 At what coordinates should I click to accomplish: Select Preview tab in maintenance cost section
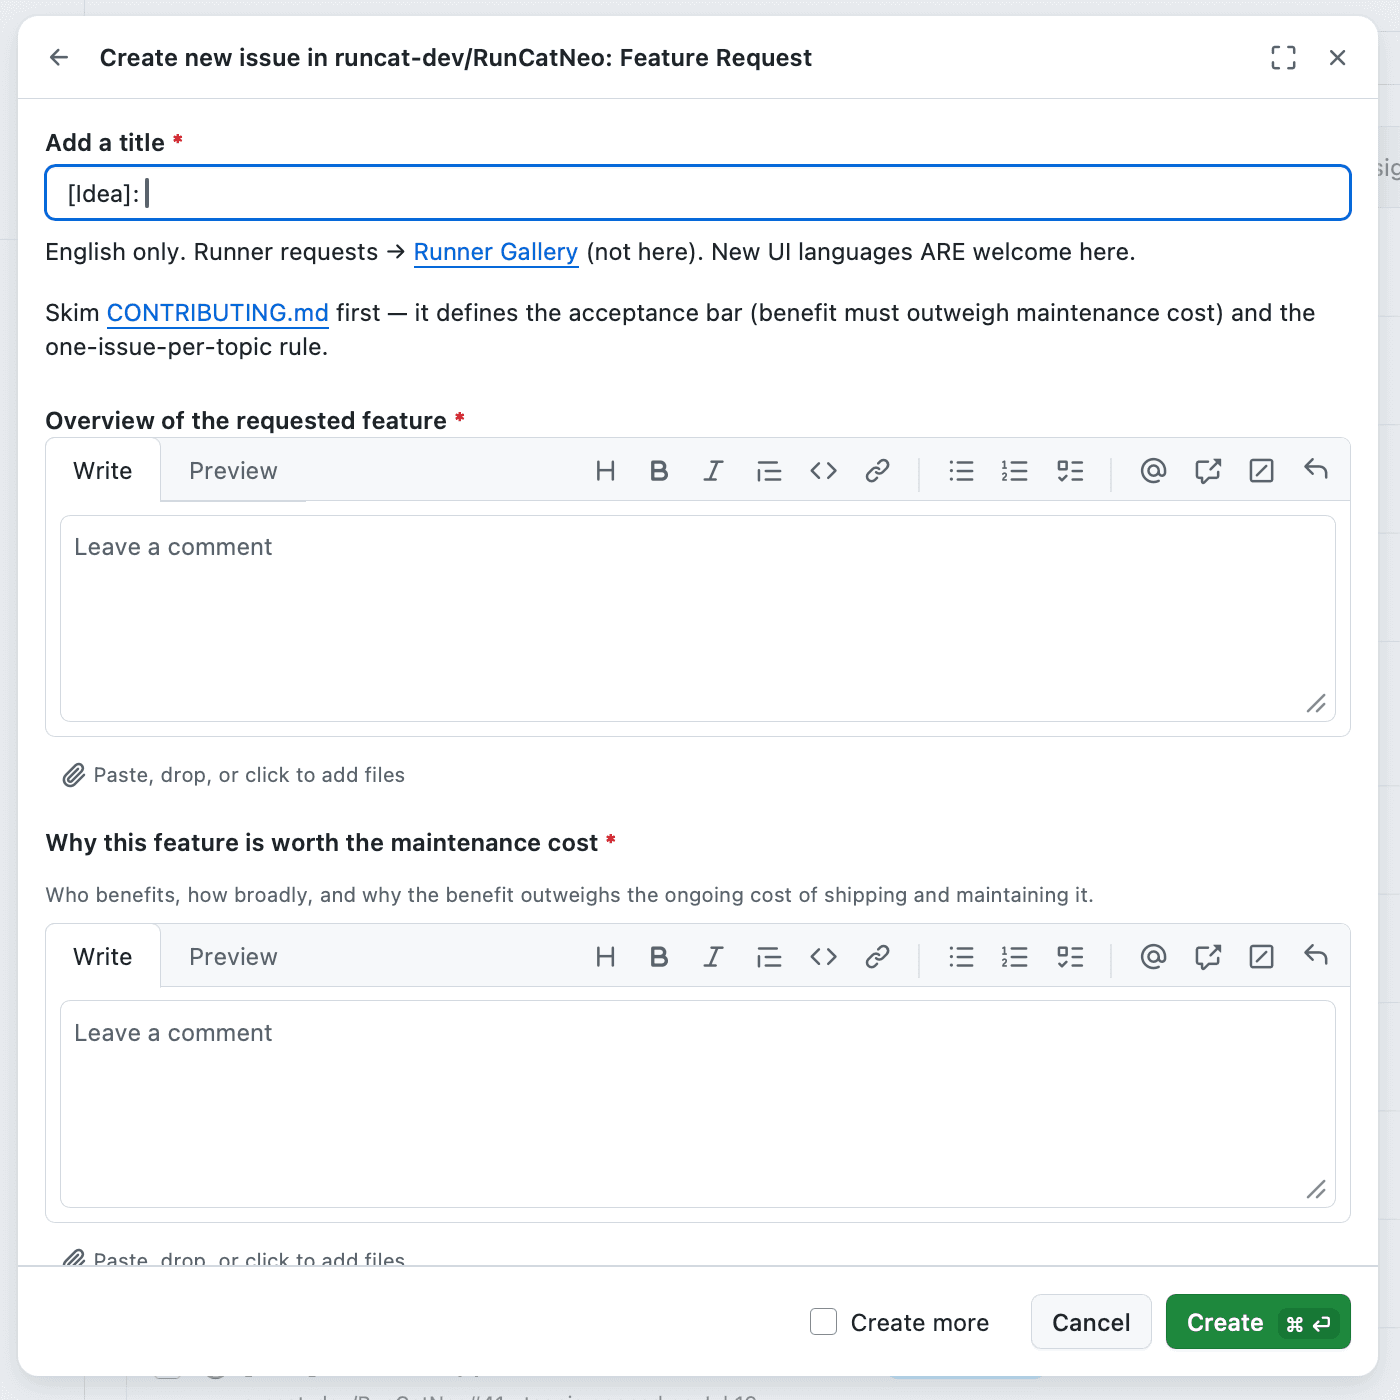coord(233,956)
